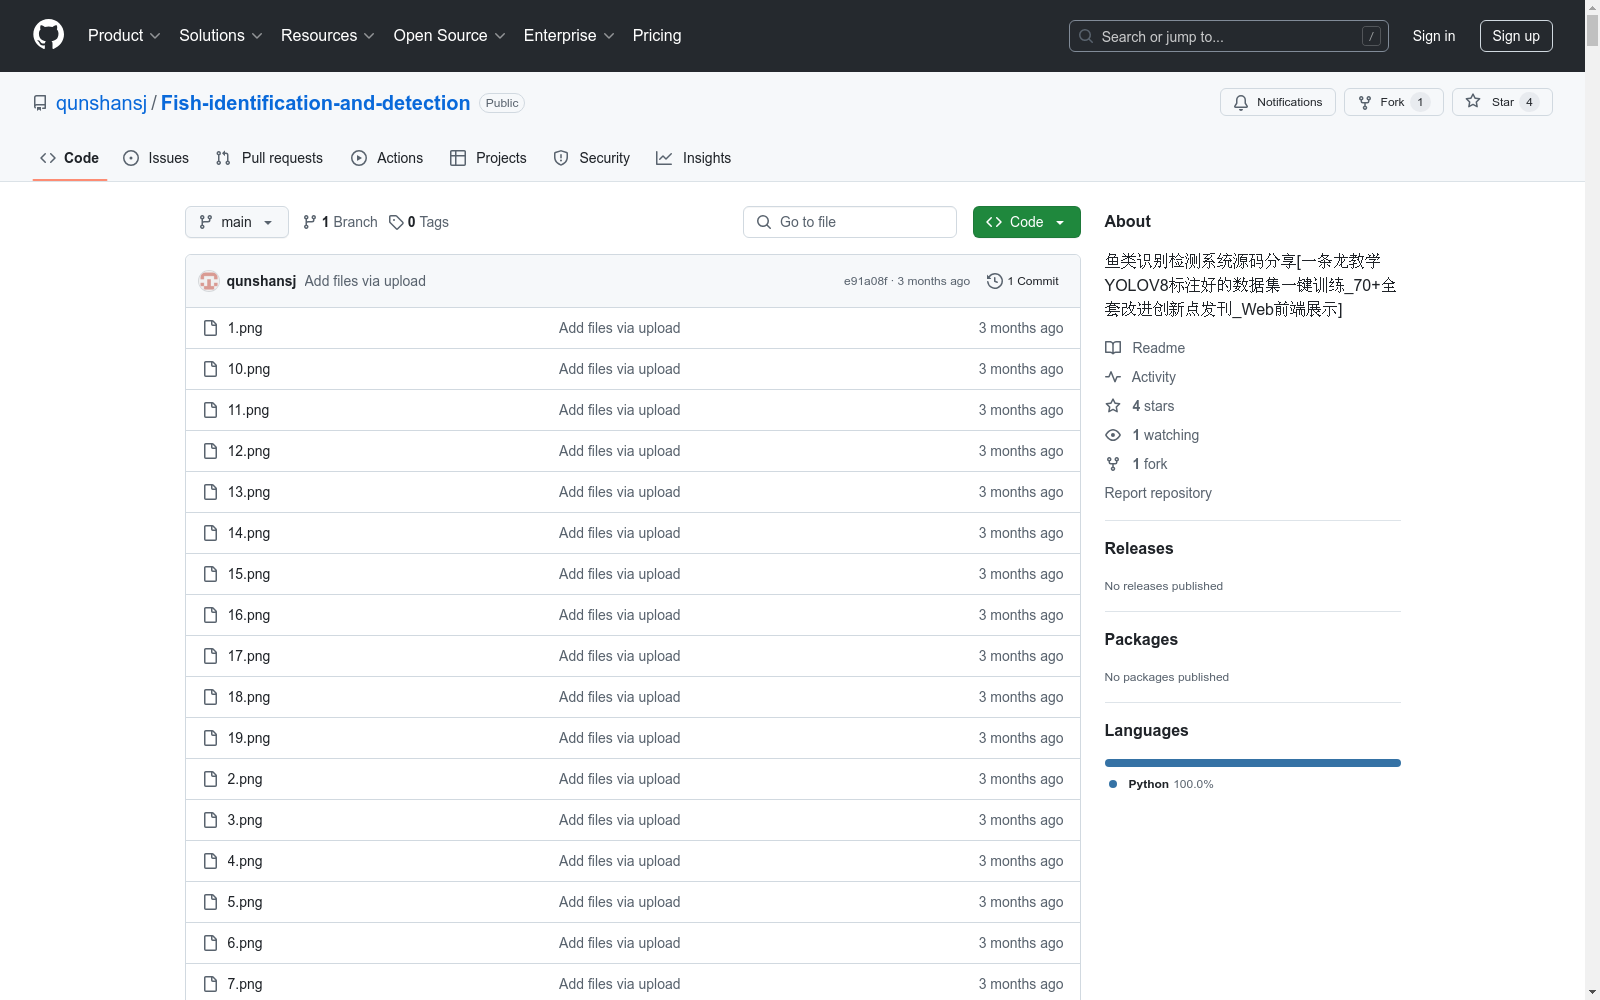Expand the Resources menu
The height and width of the screenshot is (1000, 1600).
click(x=328, y=35)
